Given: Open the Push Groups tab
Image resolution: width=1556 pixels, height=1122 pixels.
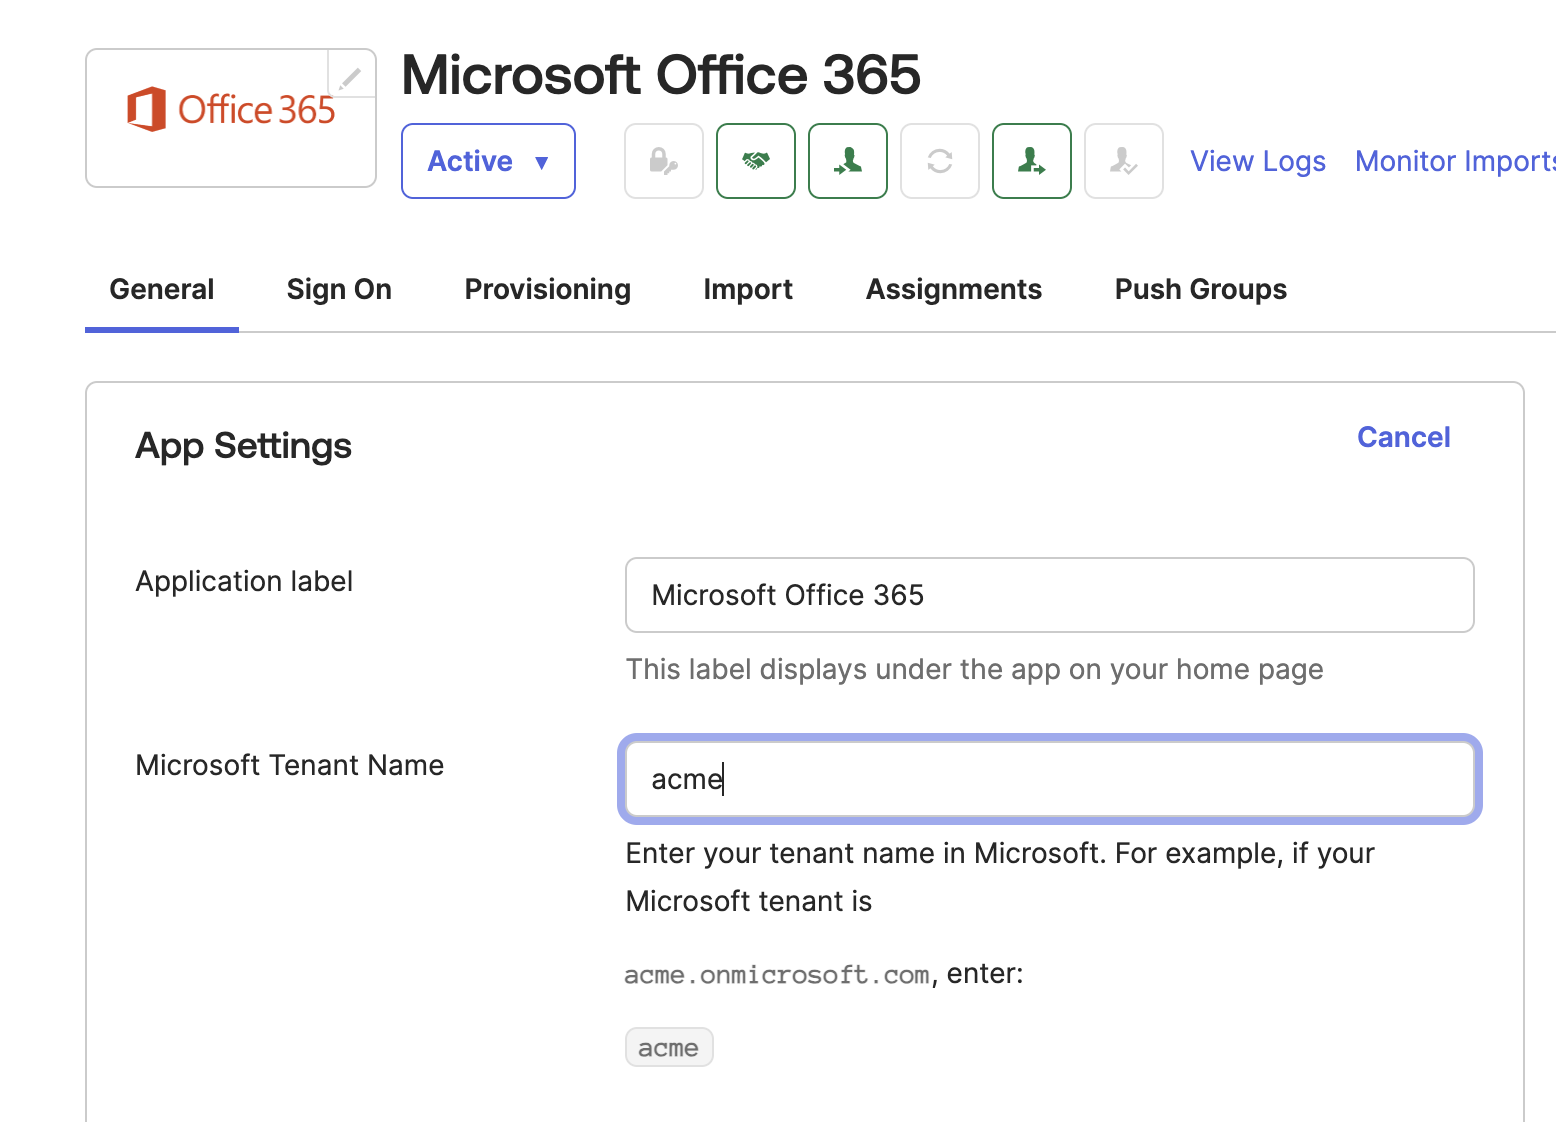Looking at the screenshot, I should click(1201, 289).
